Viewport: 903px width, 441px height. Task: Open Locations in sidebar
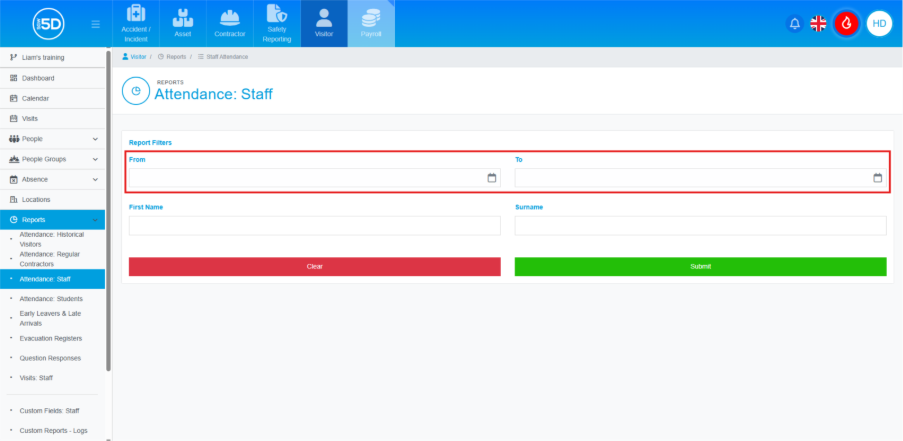pos(52,199)
